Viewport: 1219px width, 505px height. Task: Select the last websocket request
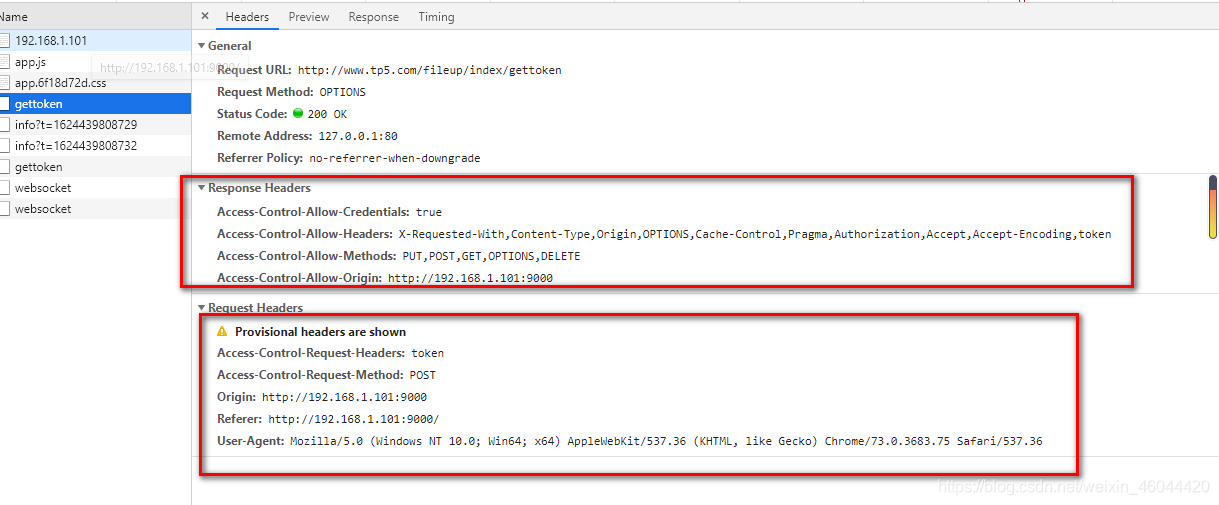pos(95,209)
